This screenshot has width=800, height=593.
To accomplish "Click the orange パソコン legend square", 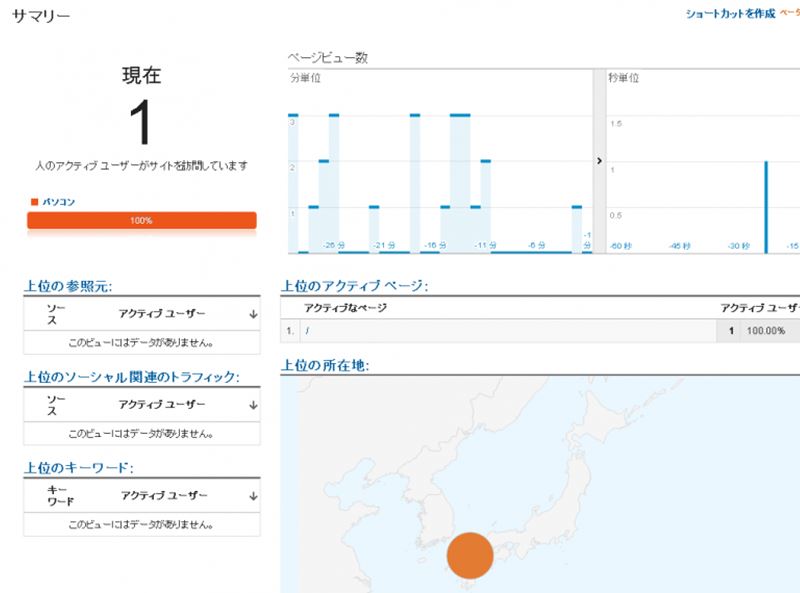I will [35, 202].
